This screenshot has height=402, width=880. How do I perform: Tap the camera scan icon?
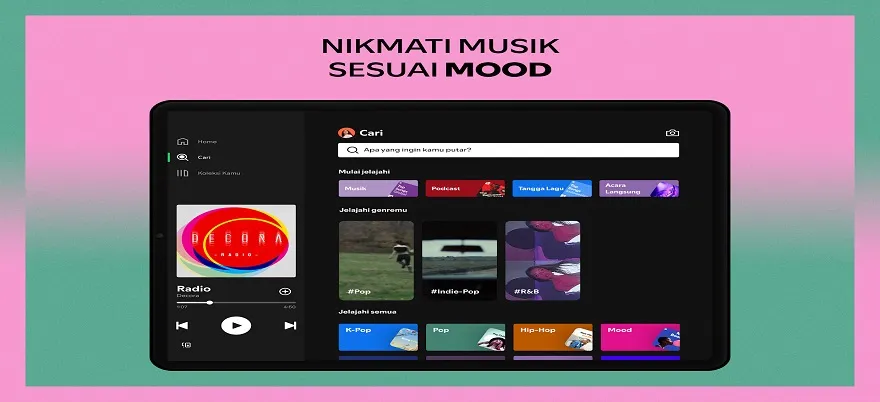tap(672, 133)
